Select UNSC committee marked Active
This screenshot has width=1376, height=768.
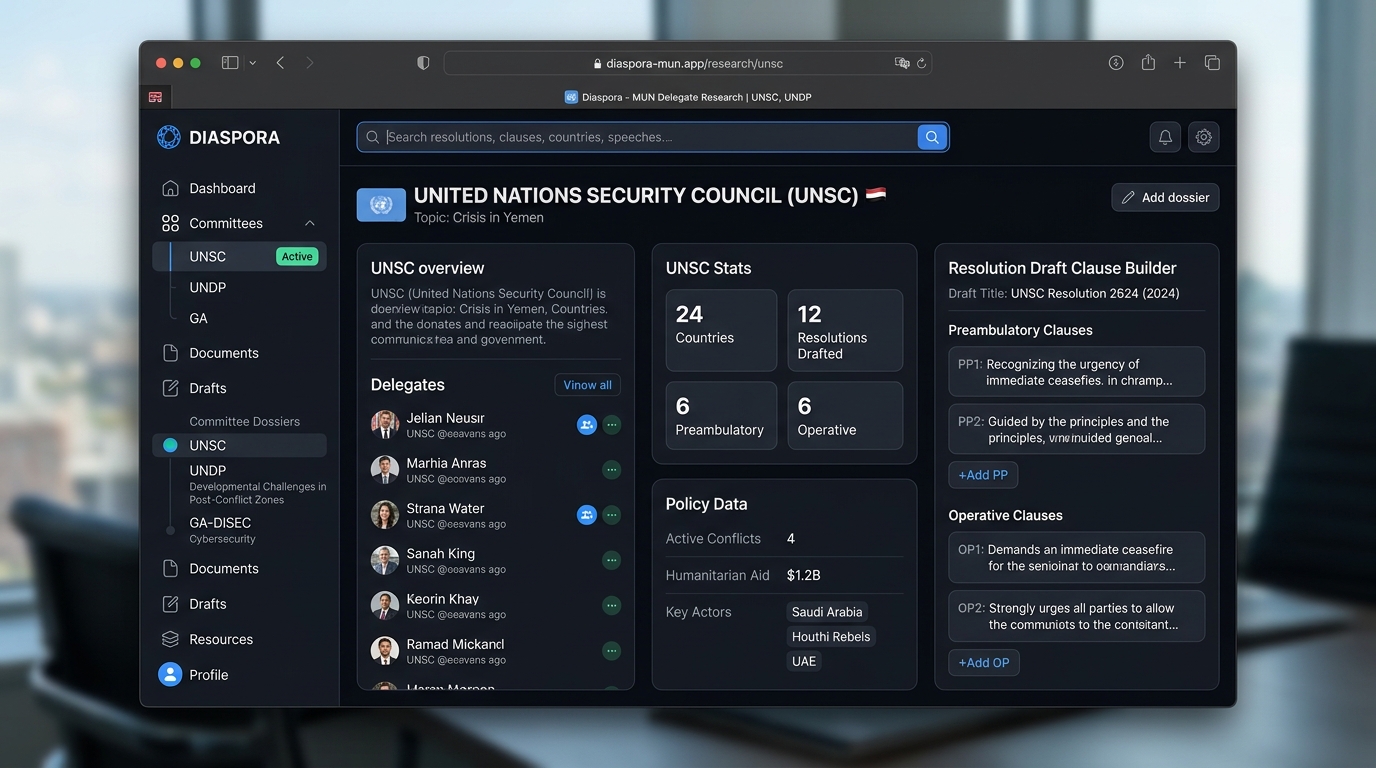(239, 256)
